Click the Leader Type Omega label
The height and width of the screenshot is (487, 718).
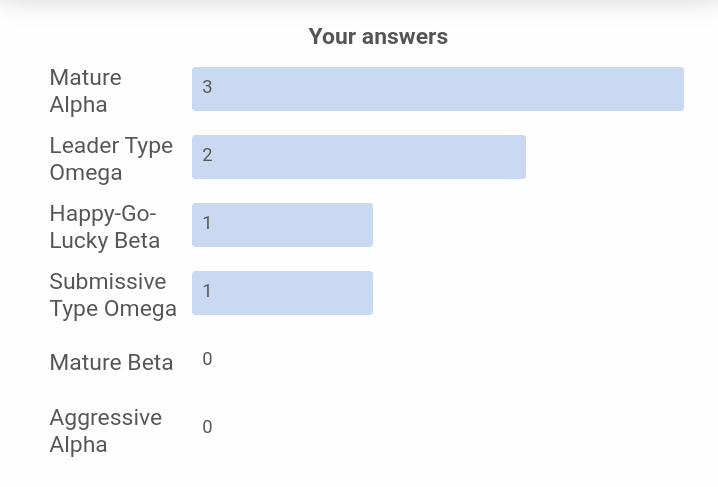111,159
